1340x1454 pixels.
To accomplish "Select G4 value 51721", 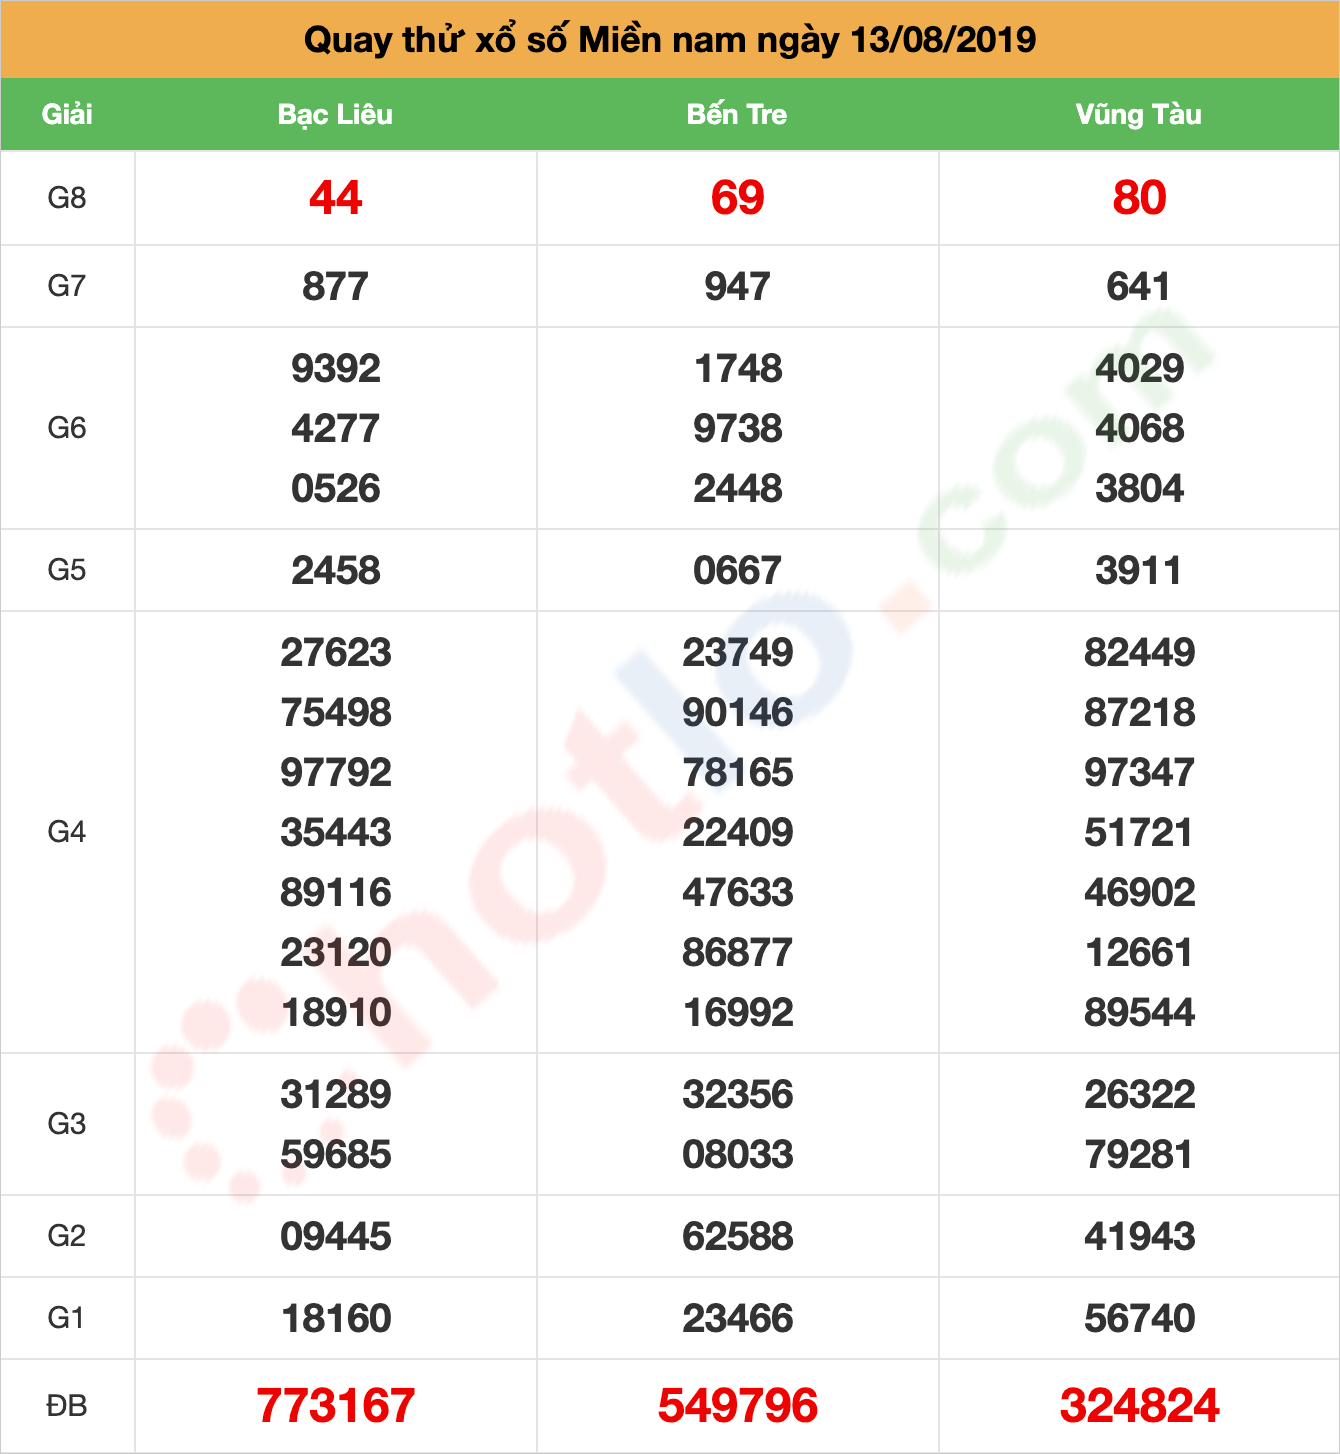I will click(1139, 833).
